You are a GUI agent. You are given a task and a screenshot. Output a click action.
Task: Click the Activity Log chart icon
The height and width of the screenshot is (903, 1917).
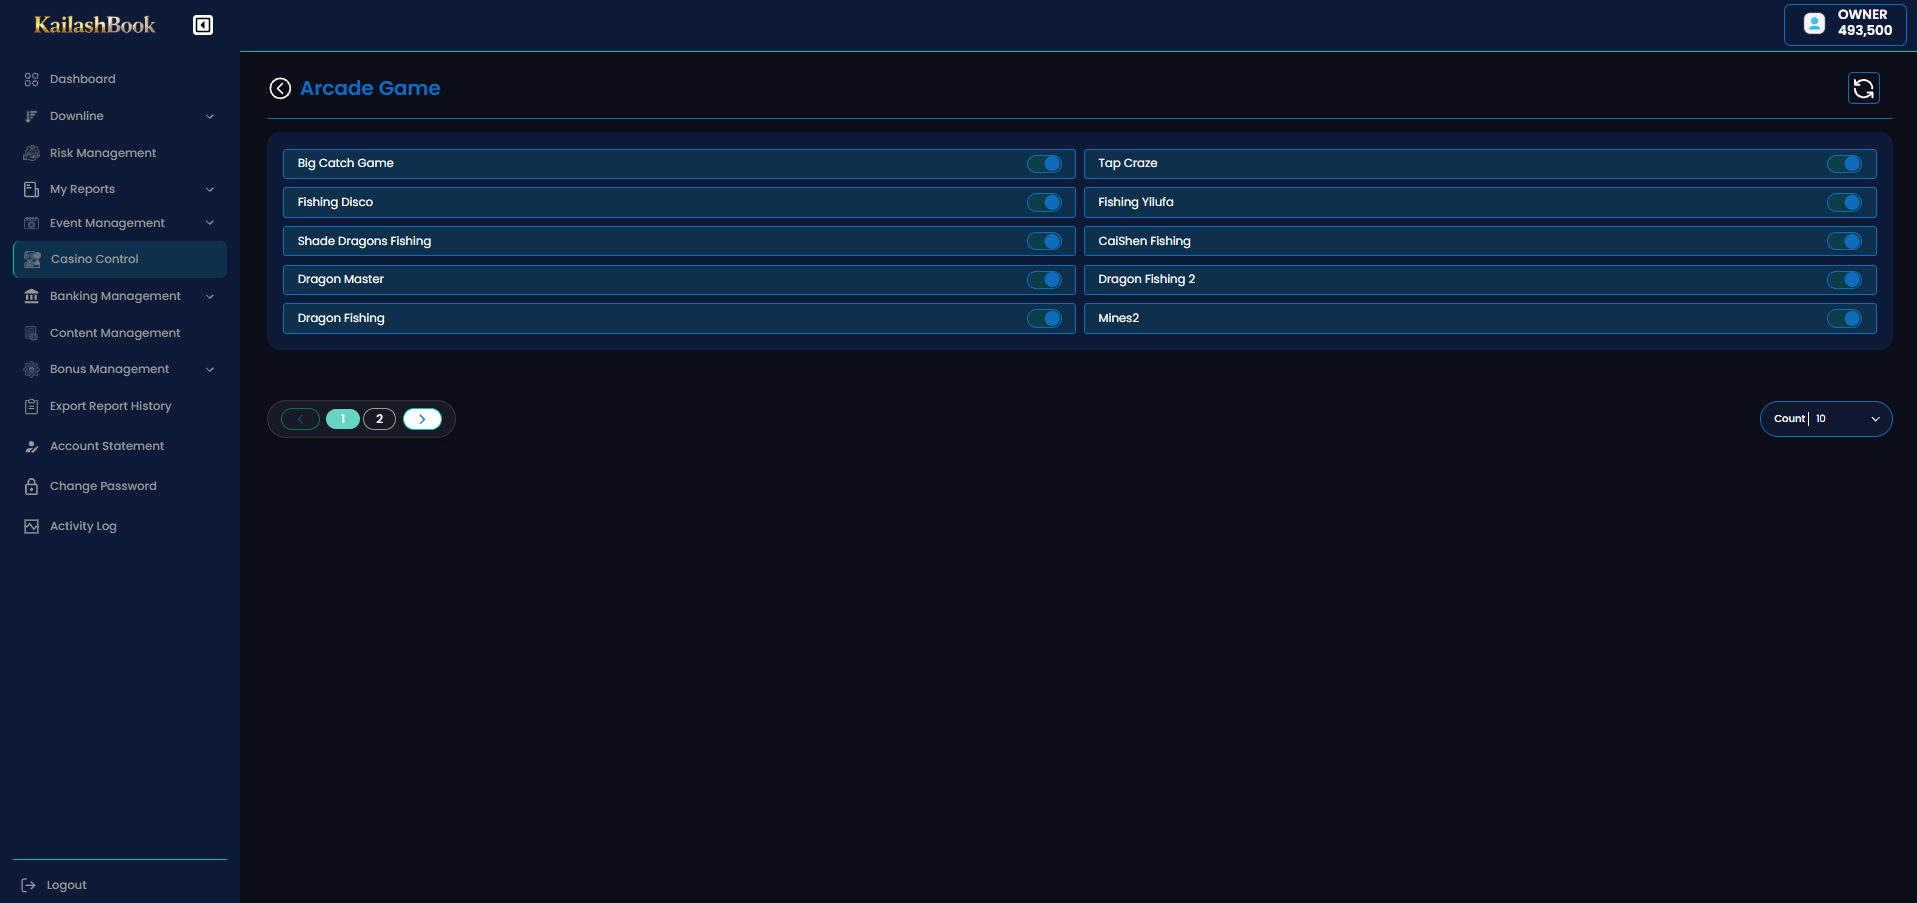coord(32,526)
